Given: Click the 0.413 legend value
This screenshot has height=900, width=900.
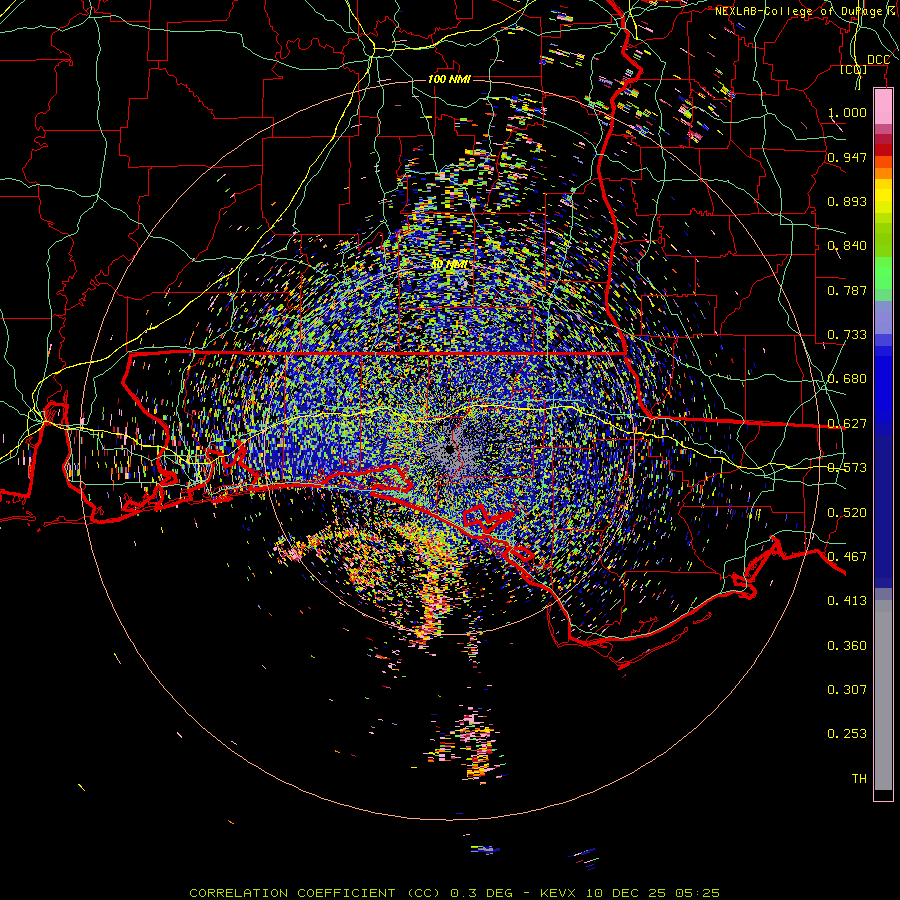Looking at the screenshot, I should (847, 601).
